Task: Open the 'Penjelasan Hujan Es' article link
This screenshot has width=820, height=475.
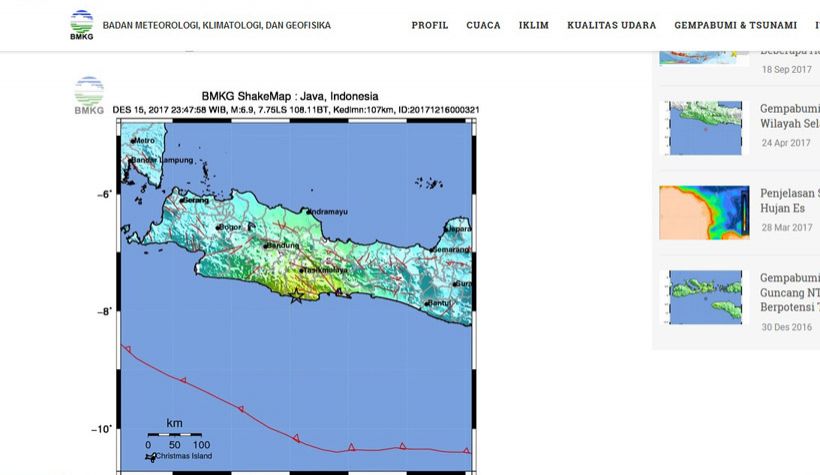Action: tap(790, 200)
